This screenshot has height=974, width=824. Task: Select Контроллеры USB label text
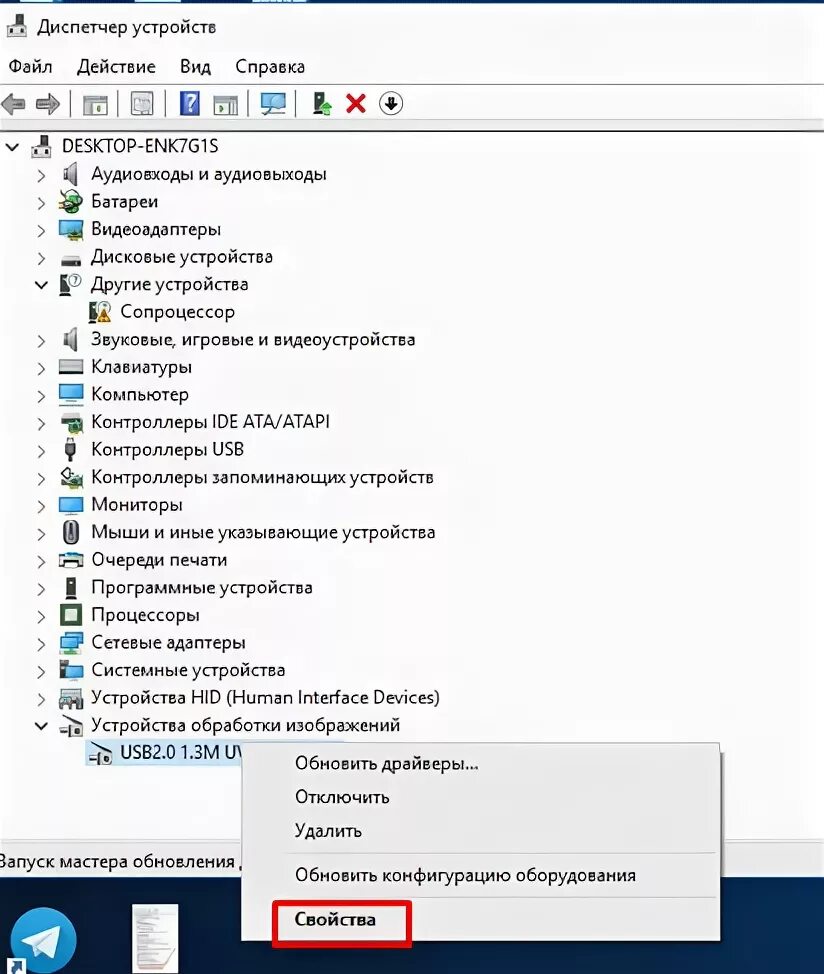(168, 449)
